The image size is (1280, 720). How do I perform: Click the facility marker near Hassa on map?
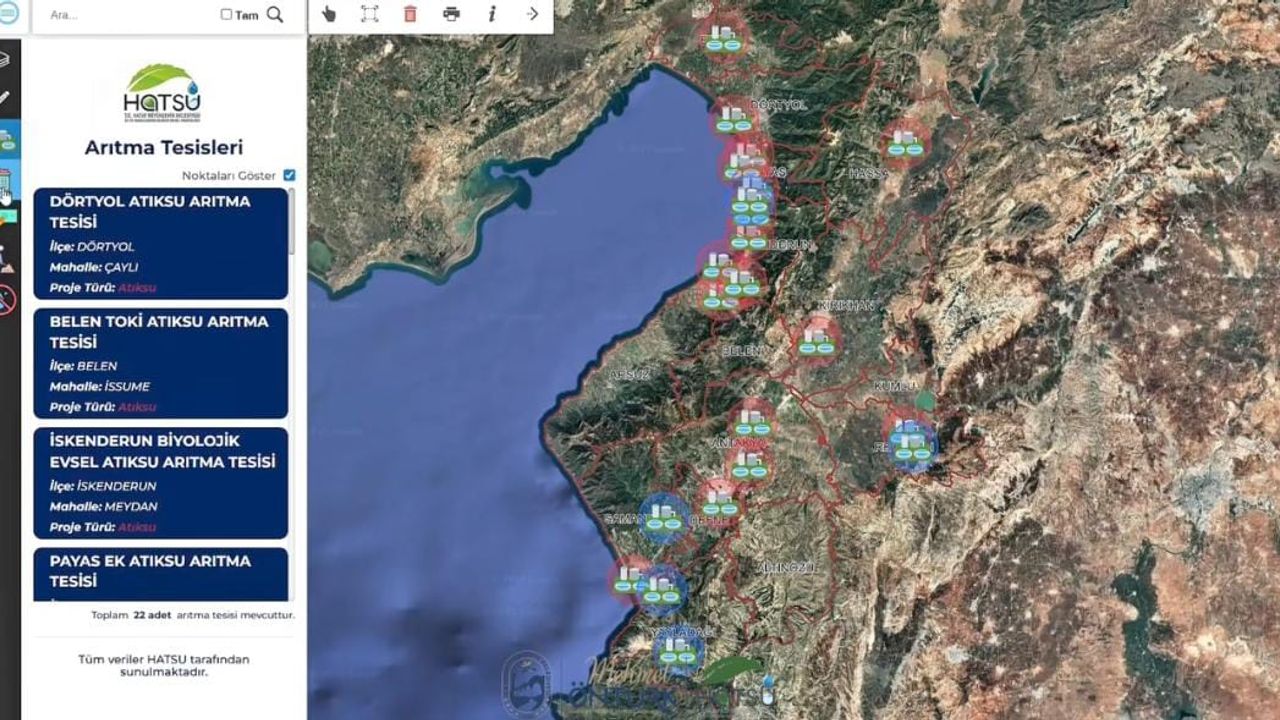(905, 143)
